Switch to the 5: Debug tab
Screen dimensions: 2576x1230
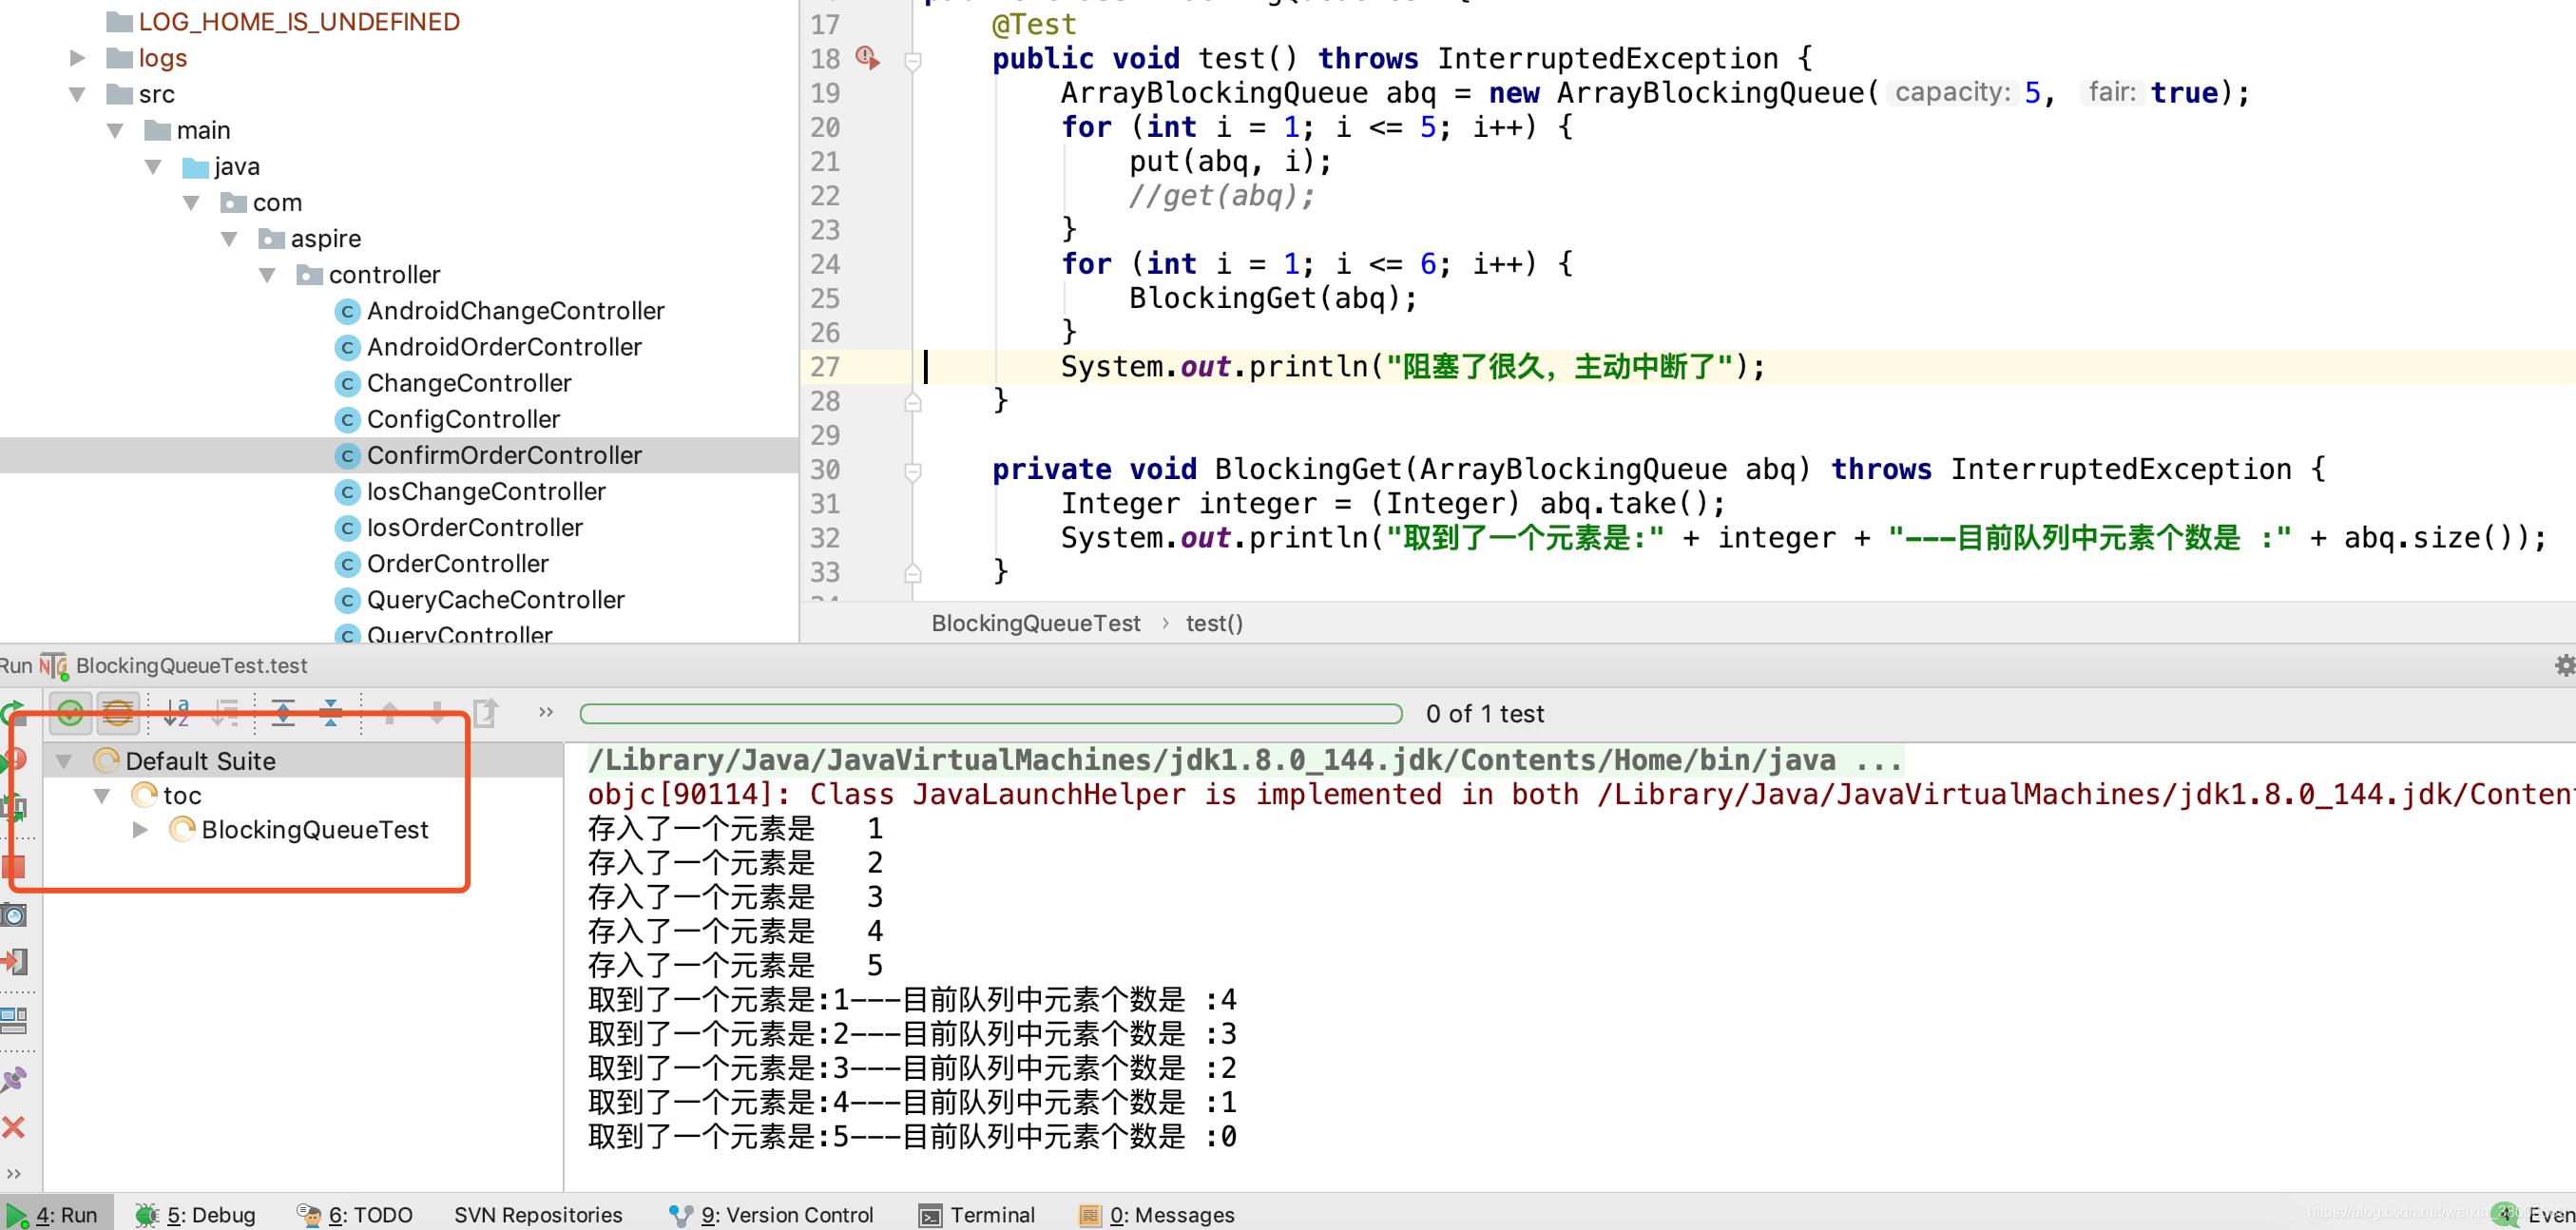(196, 1214)
